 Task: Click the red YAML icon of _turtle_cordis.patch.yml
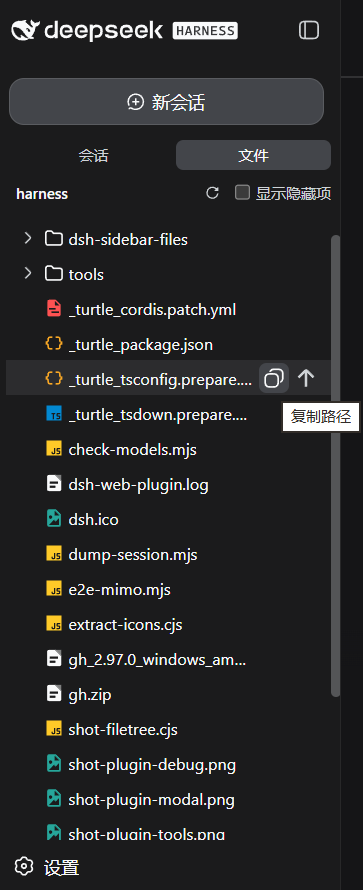pos(54,309)
